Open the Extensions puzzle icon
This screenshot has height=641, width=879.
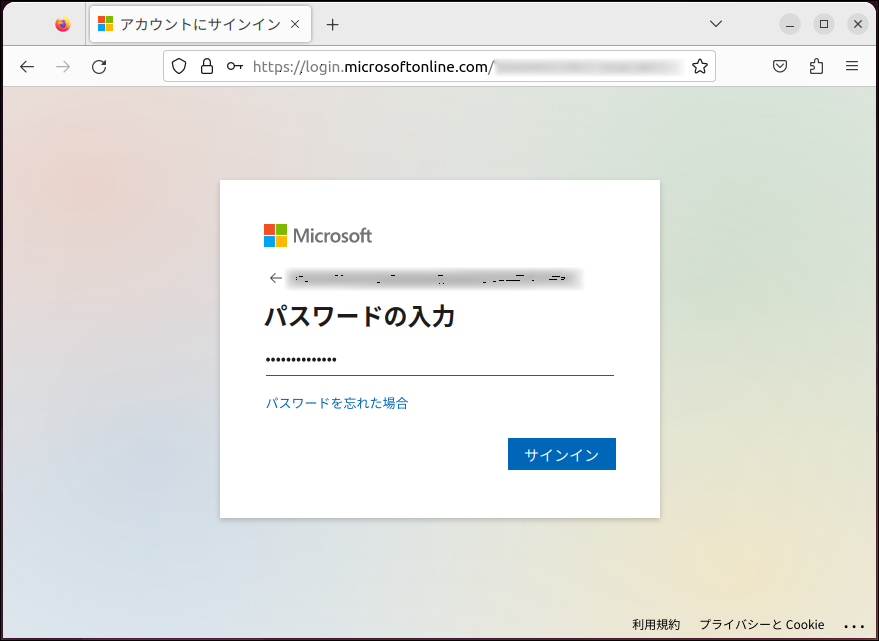[x=816, y=67]
